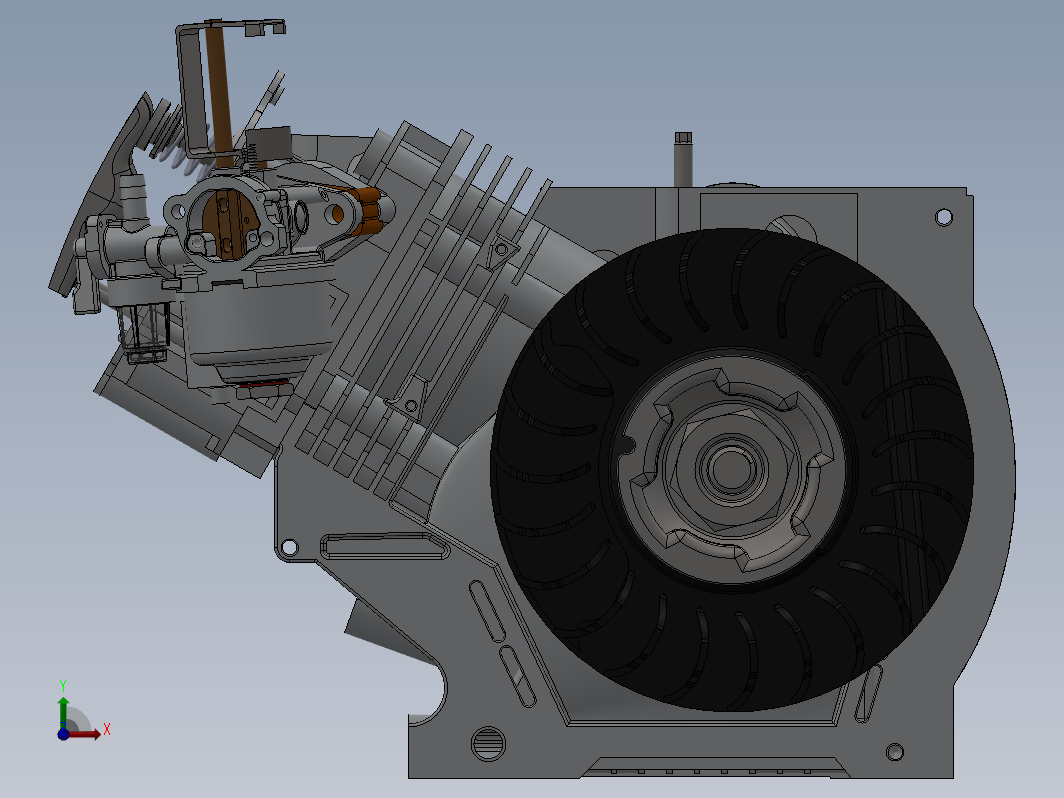Select the vertical bolt on top of crankcase
1064x798 pixels.
click(683, 159)
